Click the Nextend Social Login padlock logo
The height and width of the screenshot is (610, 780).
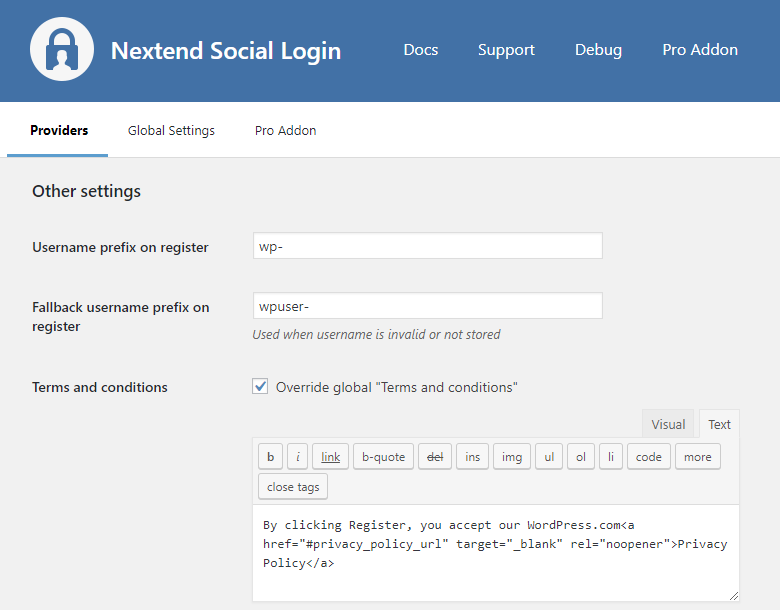62,50
